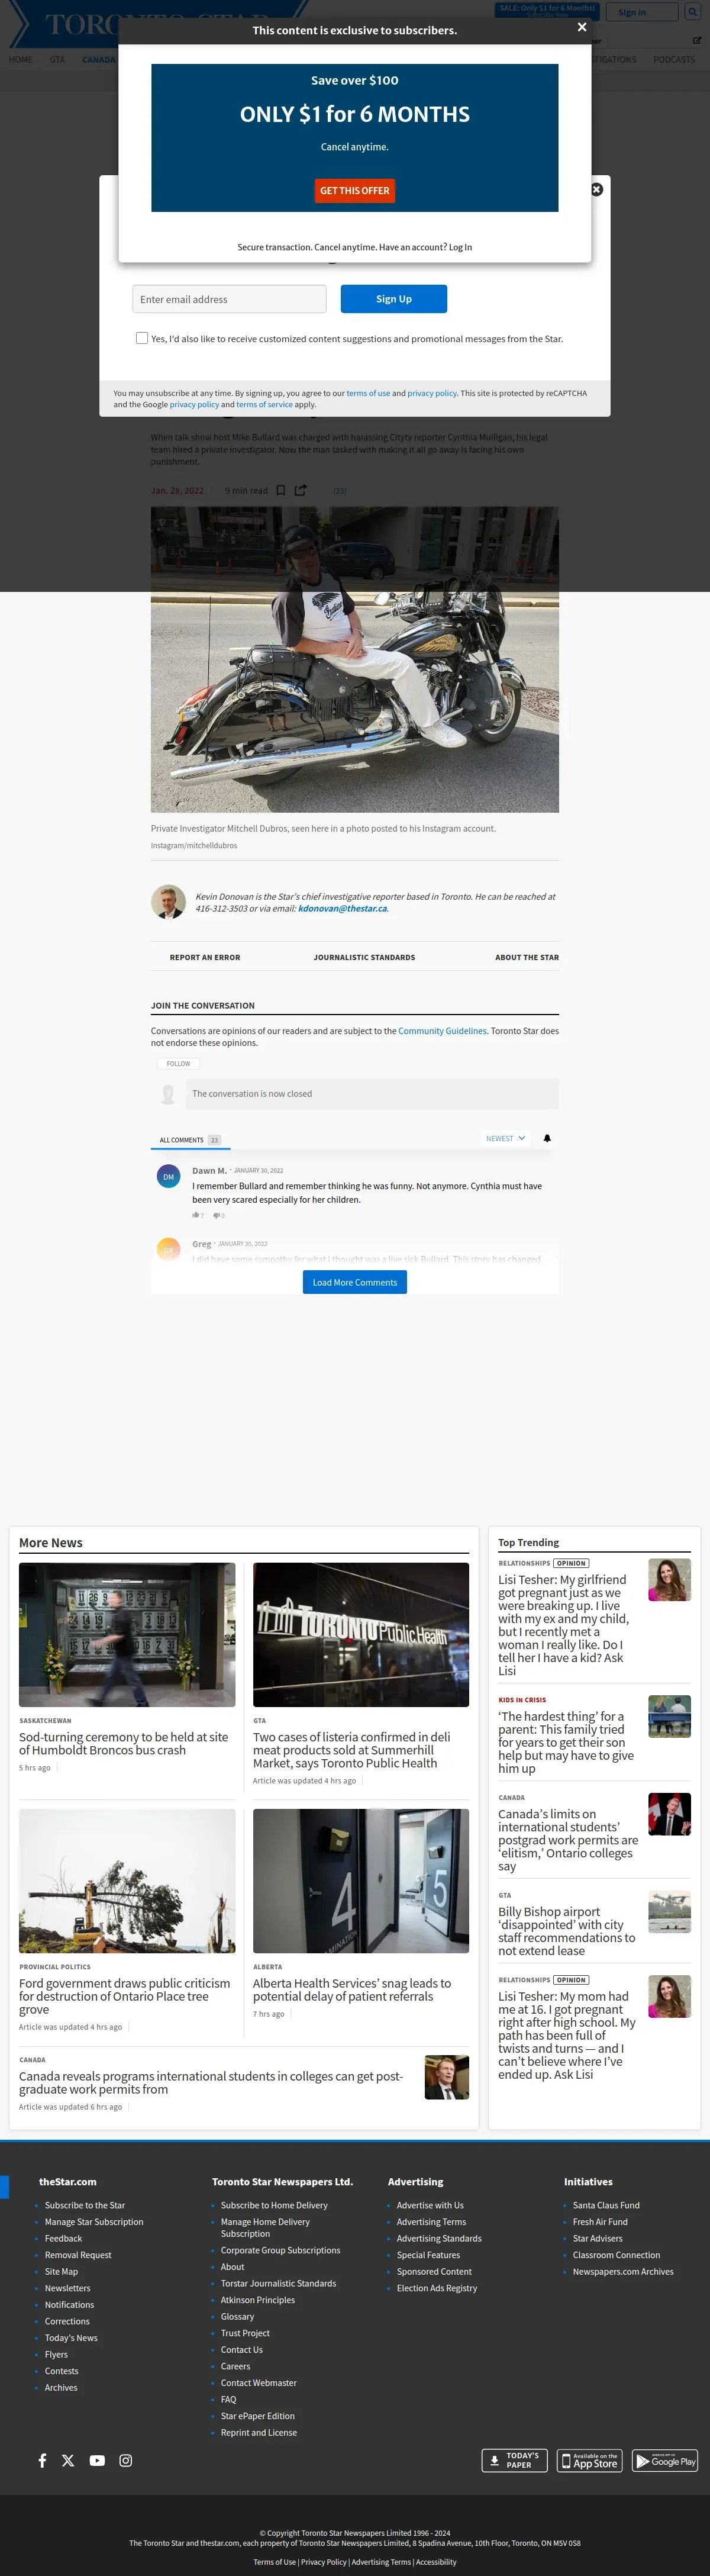Viewport: 710px width, 2576px height.
Task: Click the bookmark icon under article date
Action: tap(281, 490)
